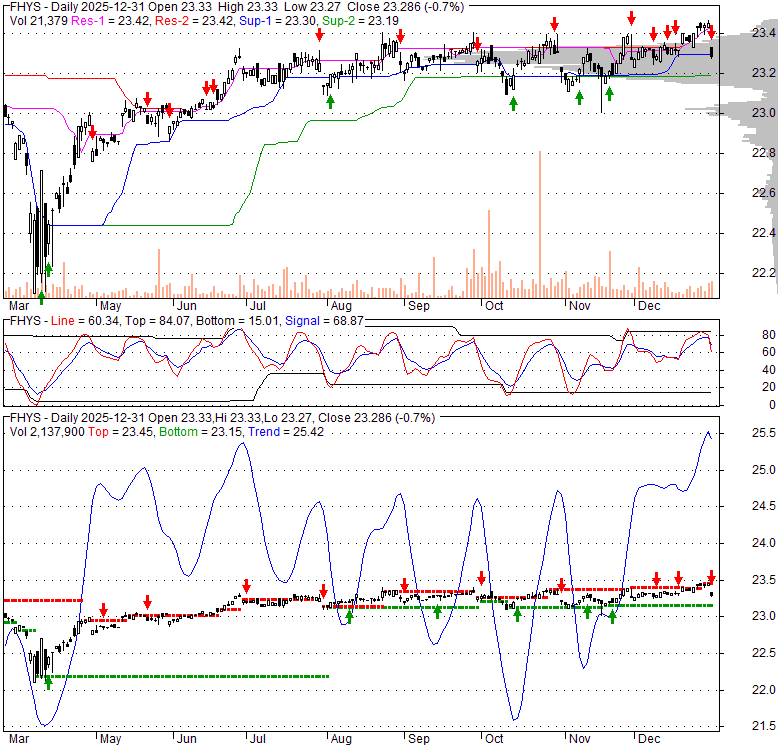The height and width of the screenshot is (745, 780).
Task: Click the 20 level on oscillator axis
Action: coord(769,387)
